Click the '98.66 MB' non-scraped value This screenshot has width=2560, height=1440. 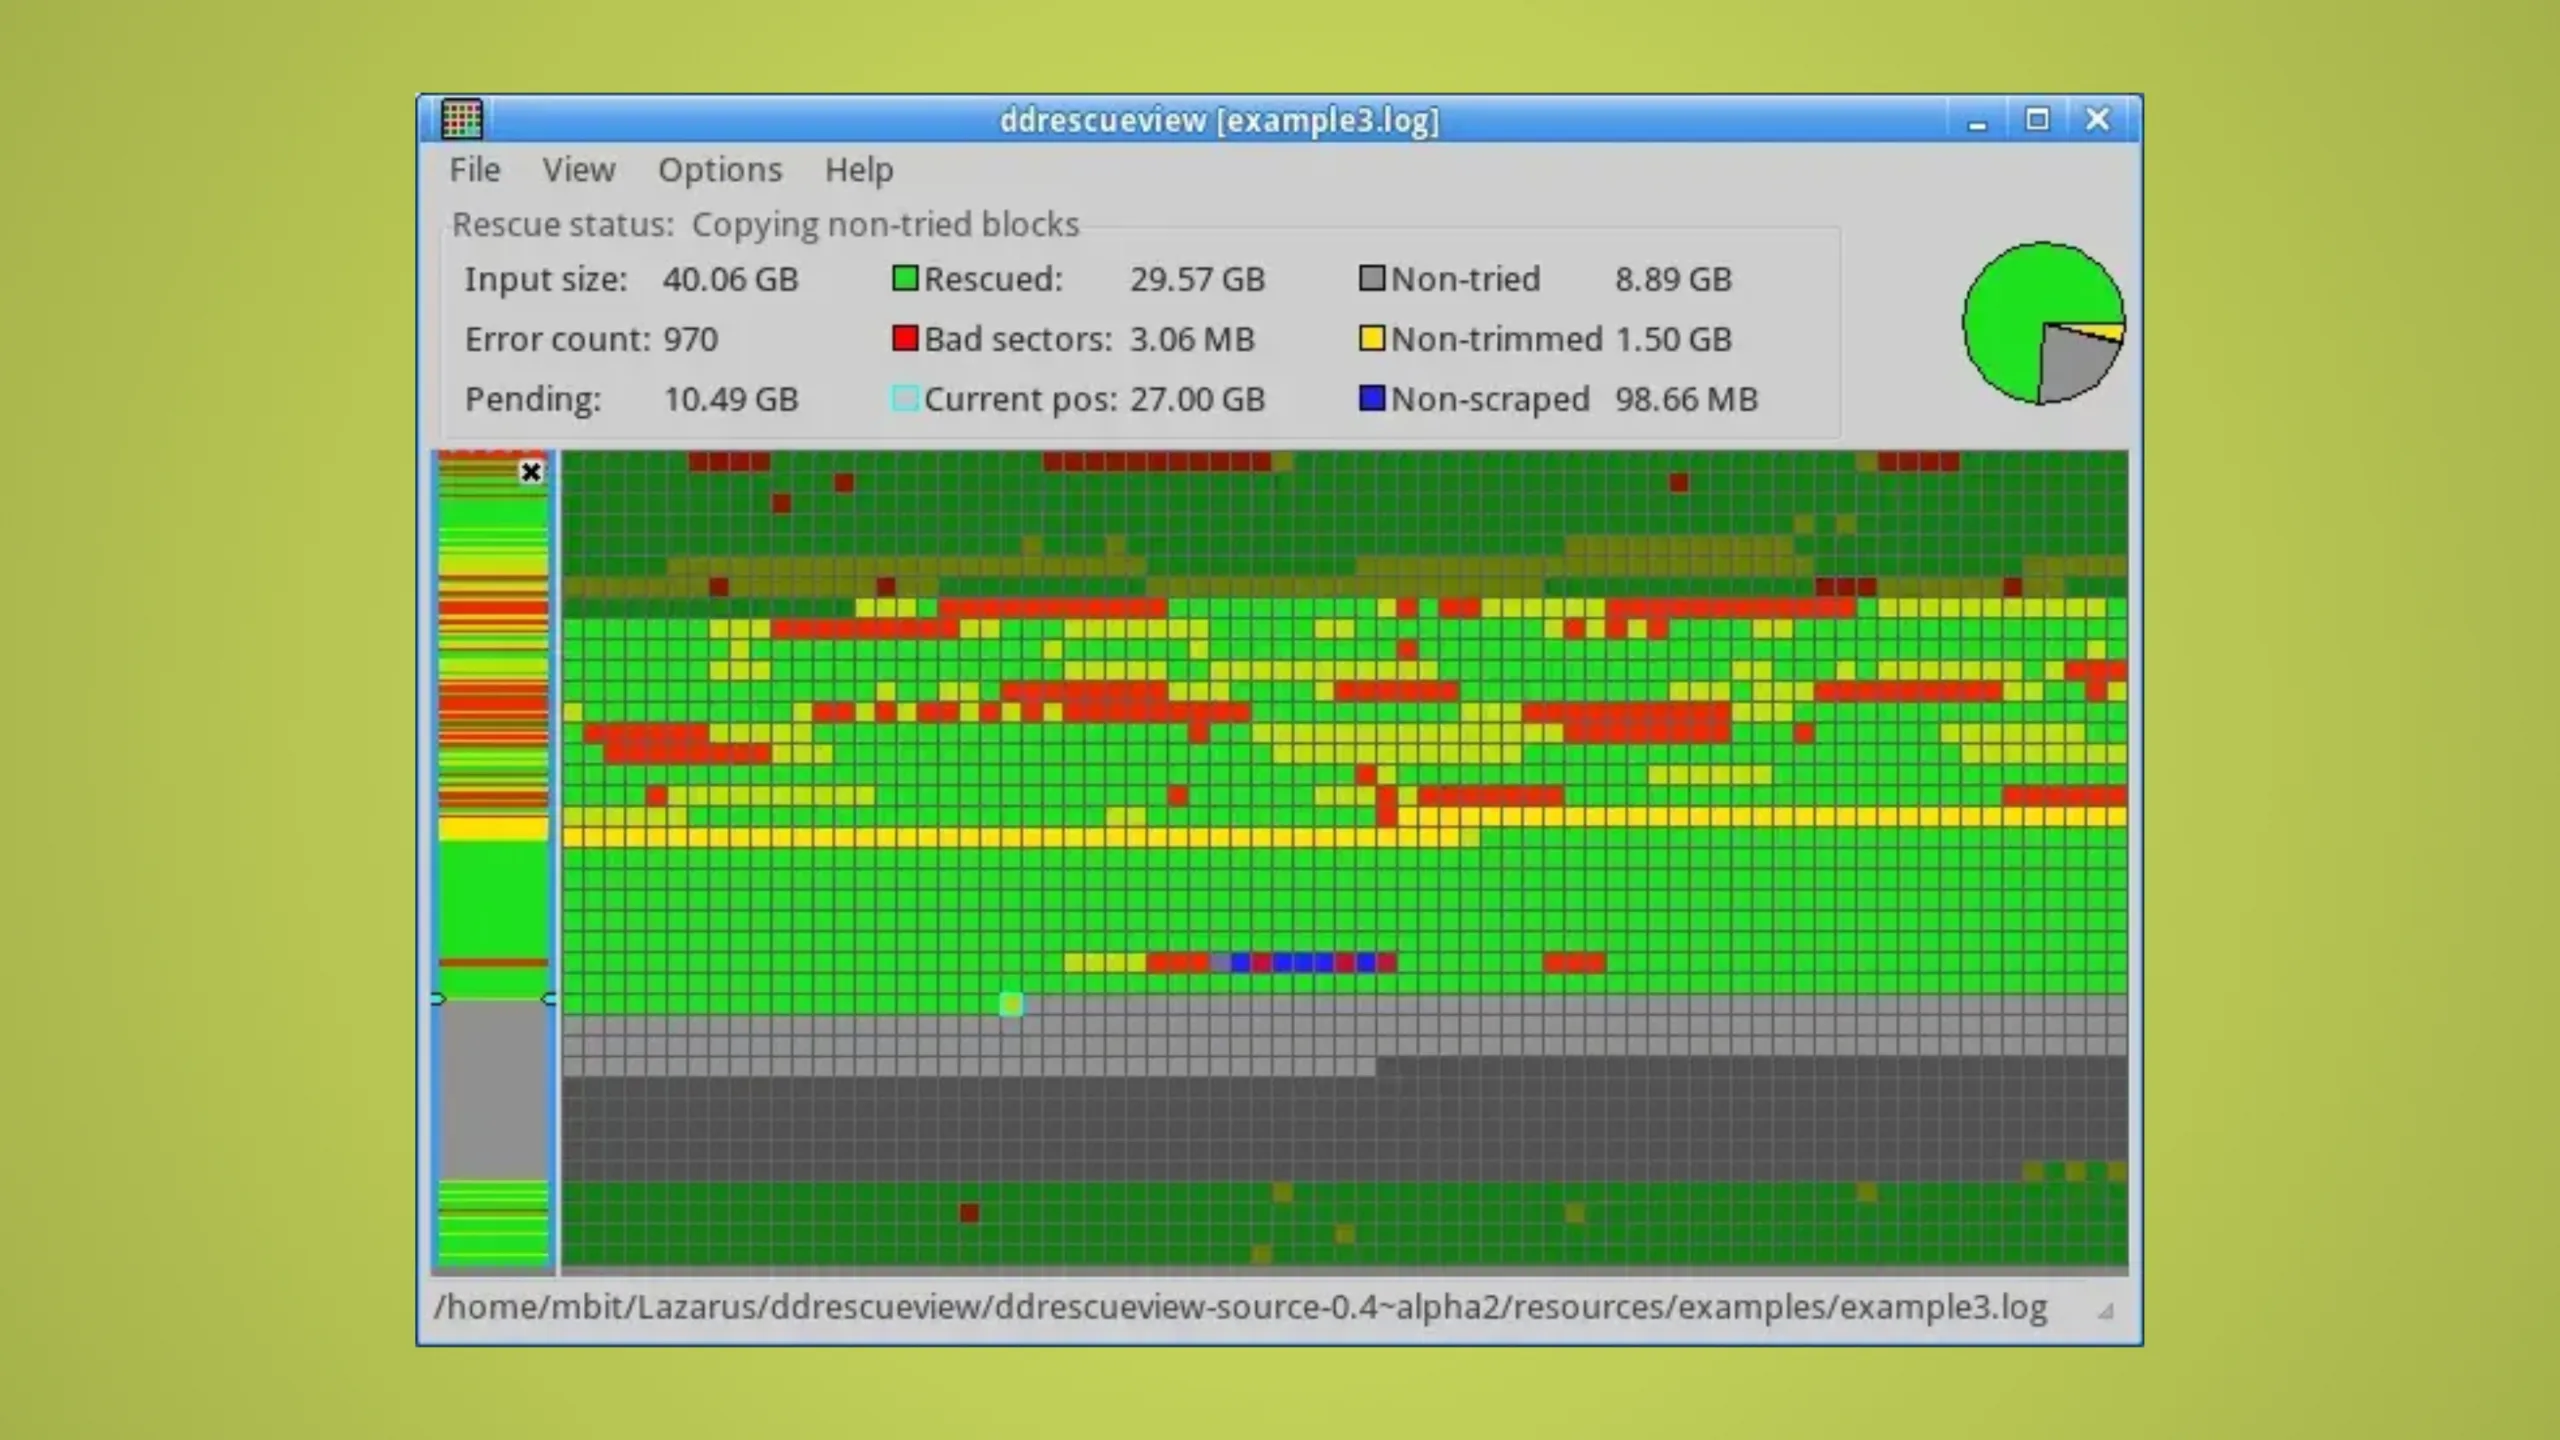[1686, 399]
